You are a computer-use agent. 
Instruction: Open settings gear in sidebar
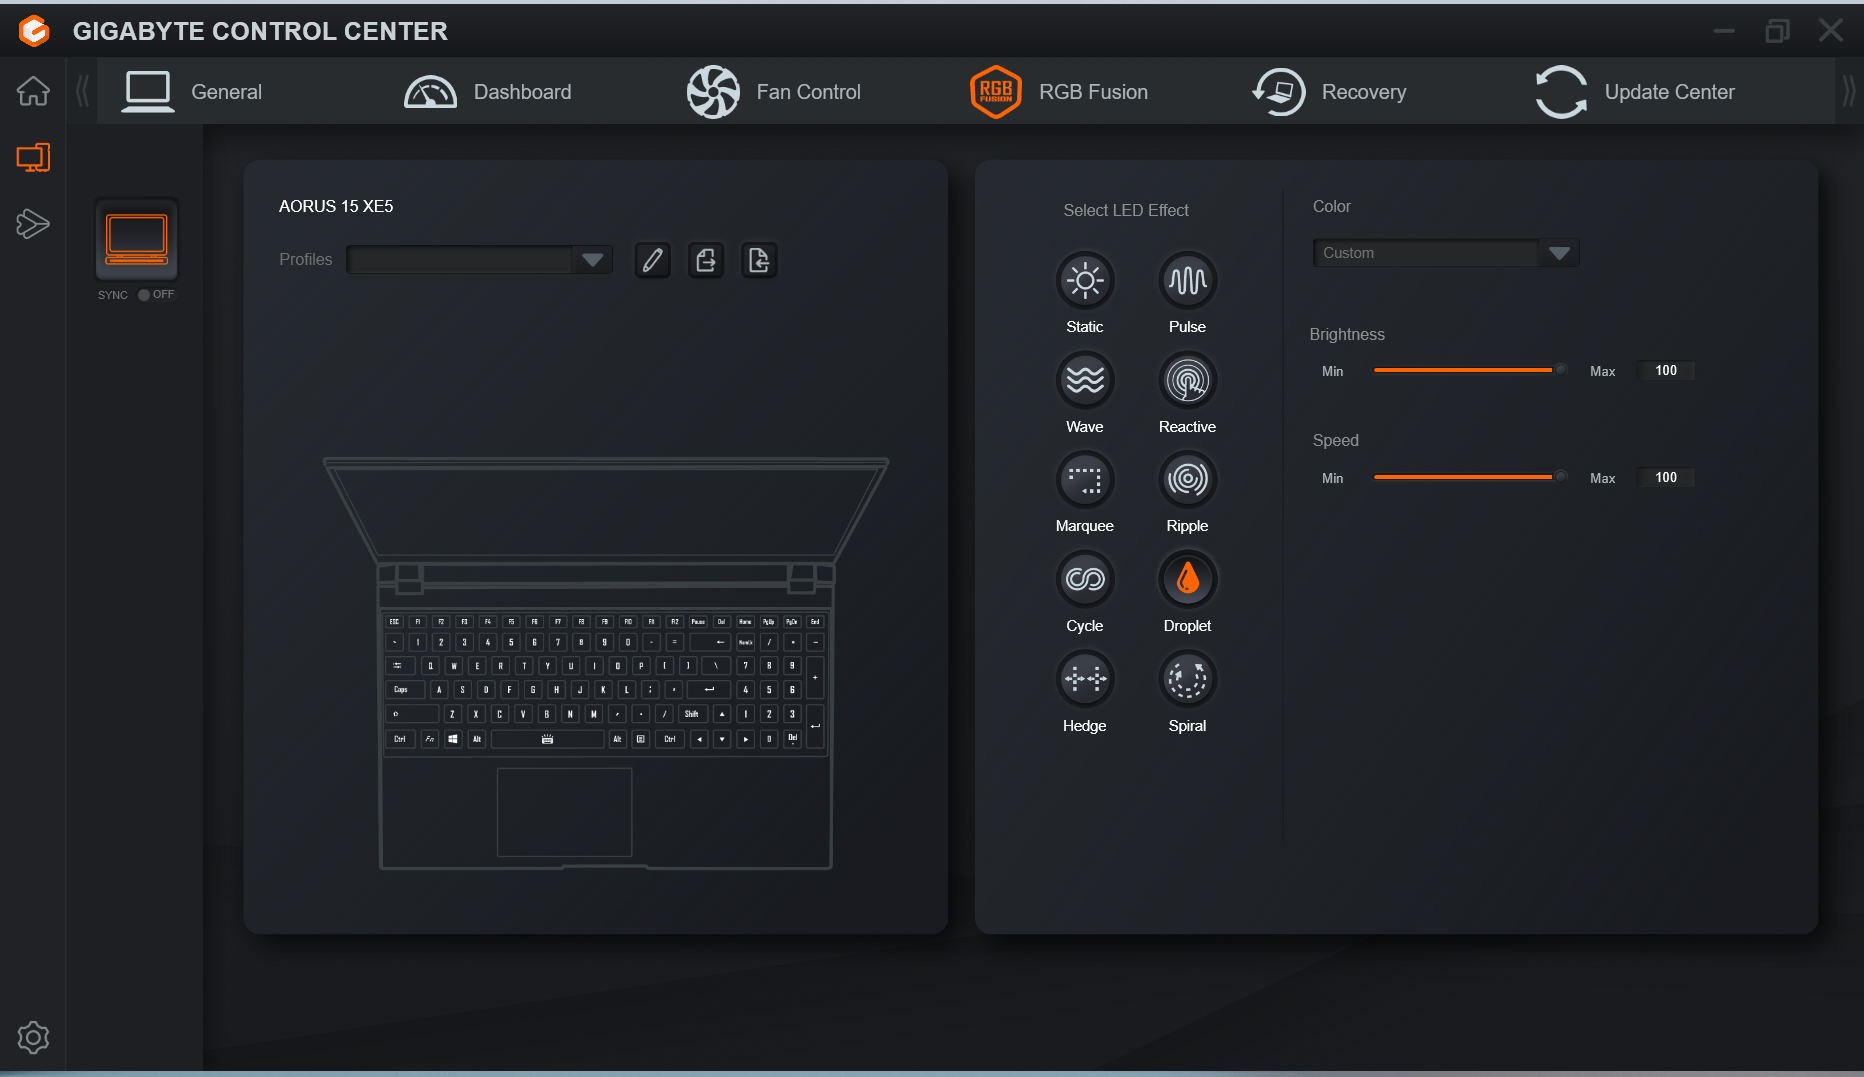tap(33, 1037)
